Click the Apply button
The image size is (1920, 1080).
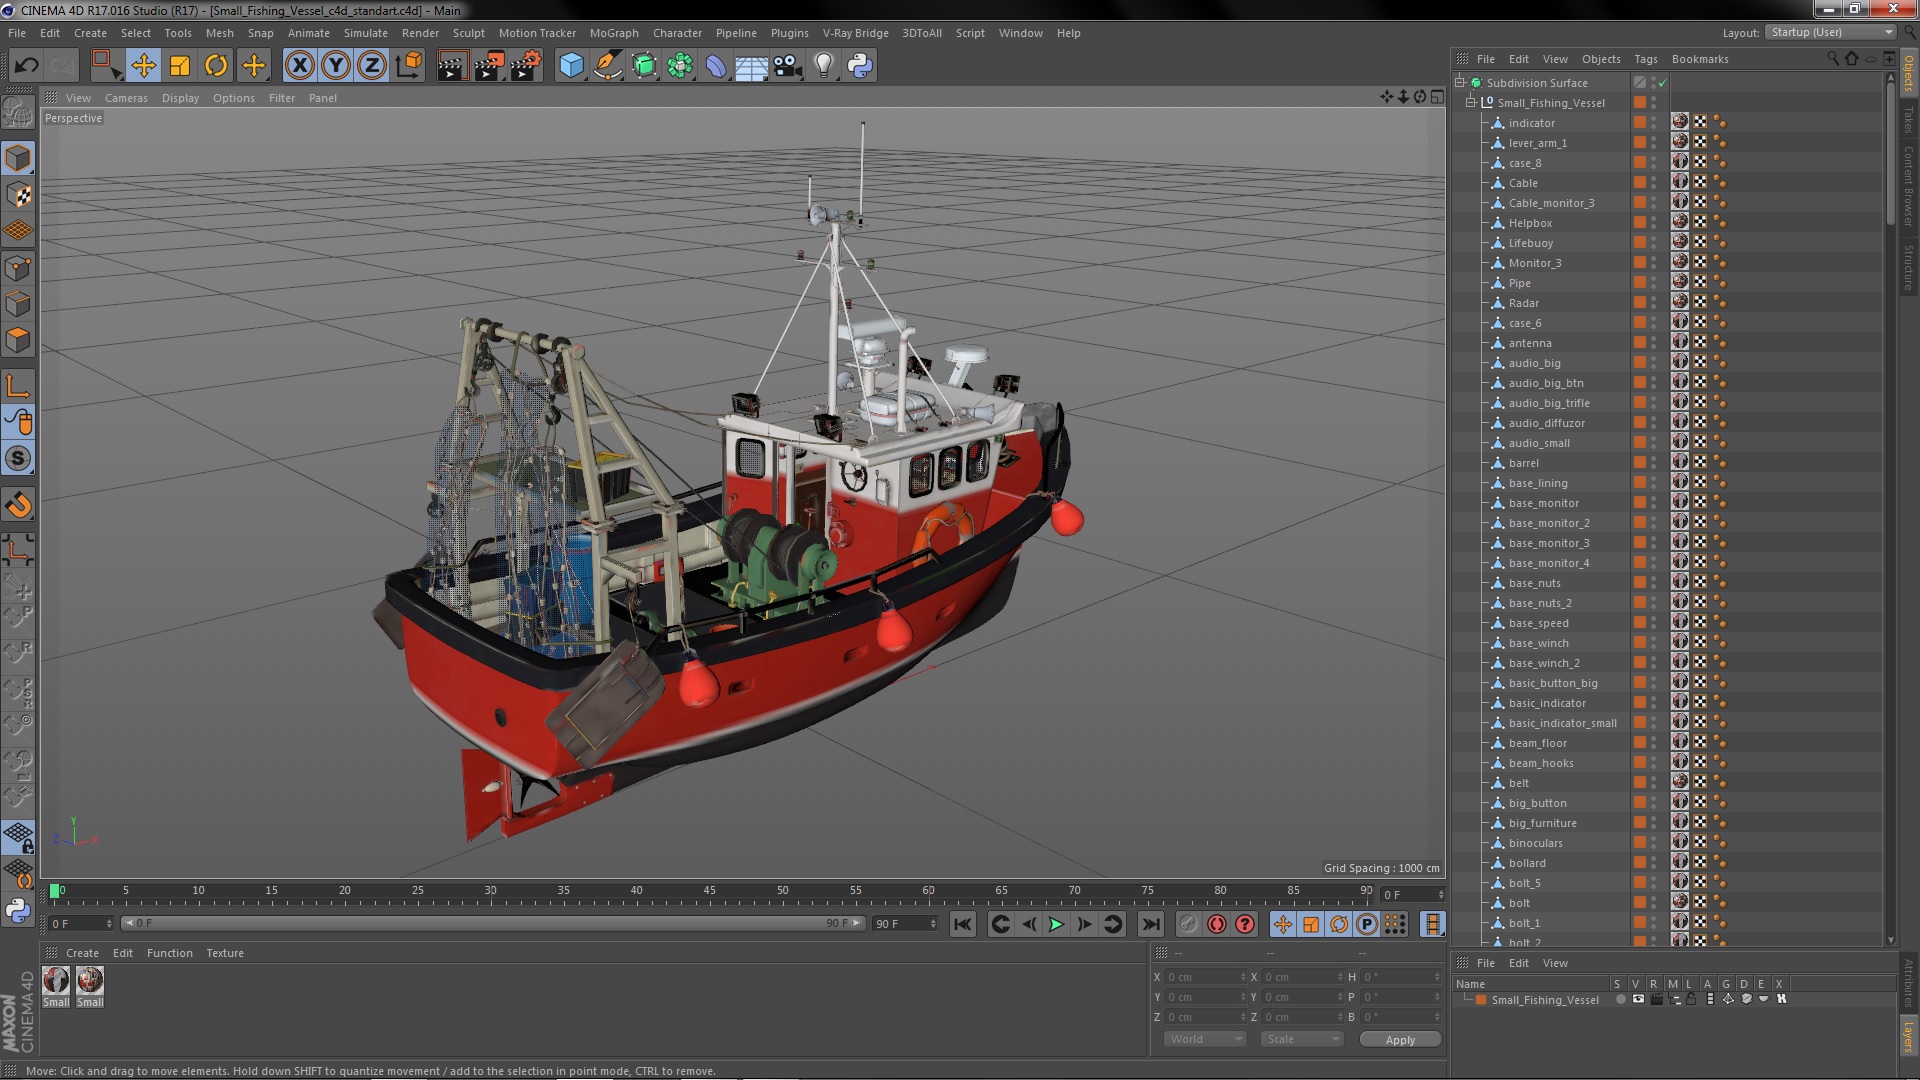coord(1399,1039)
